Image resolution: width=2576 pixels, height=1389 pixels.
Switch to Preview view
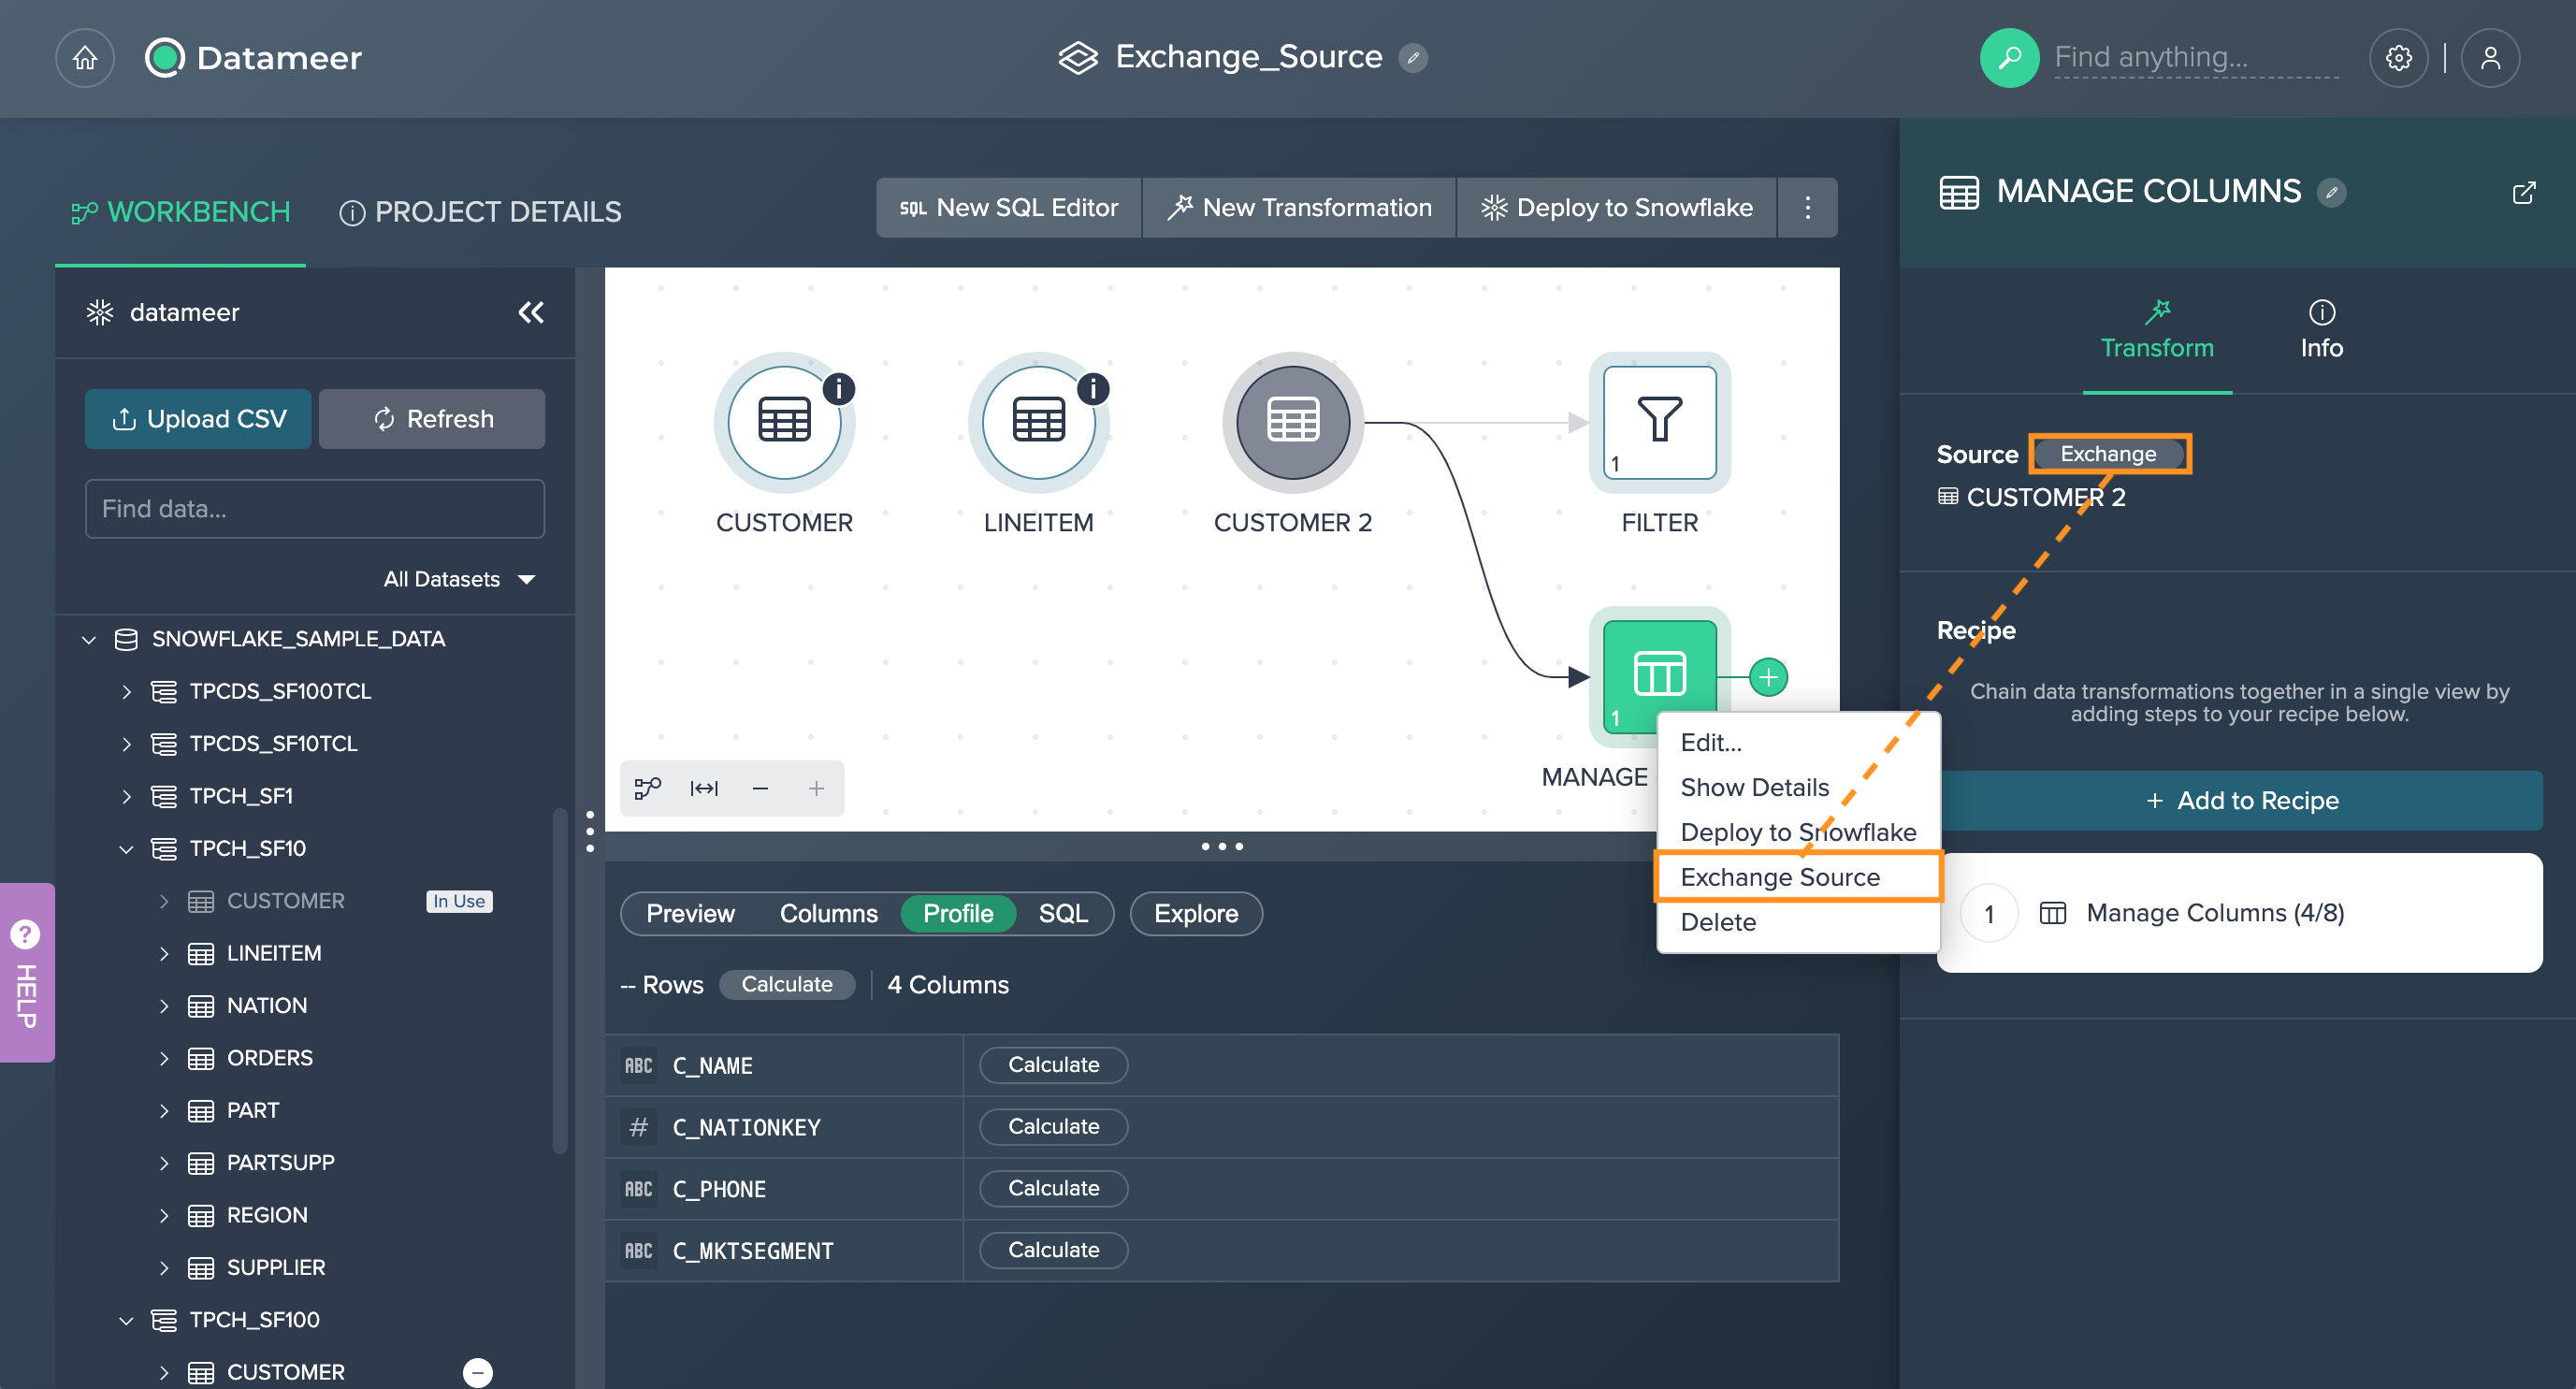click(x=690, y=914)
